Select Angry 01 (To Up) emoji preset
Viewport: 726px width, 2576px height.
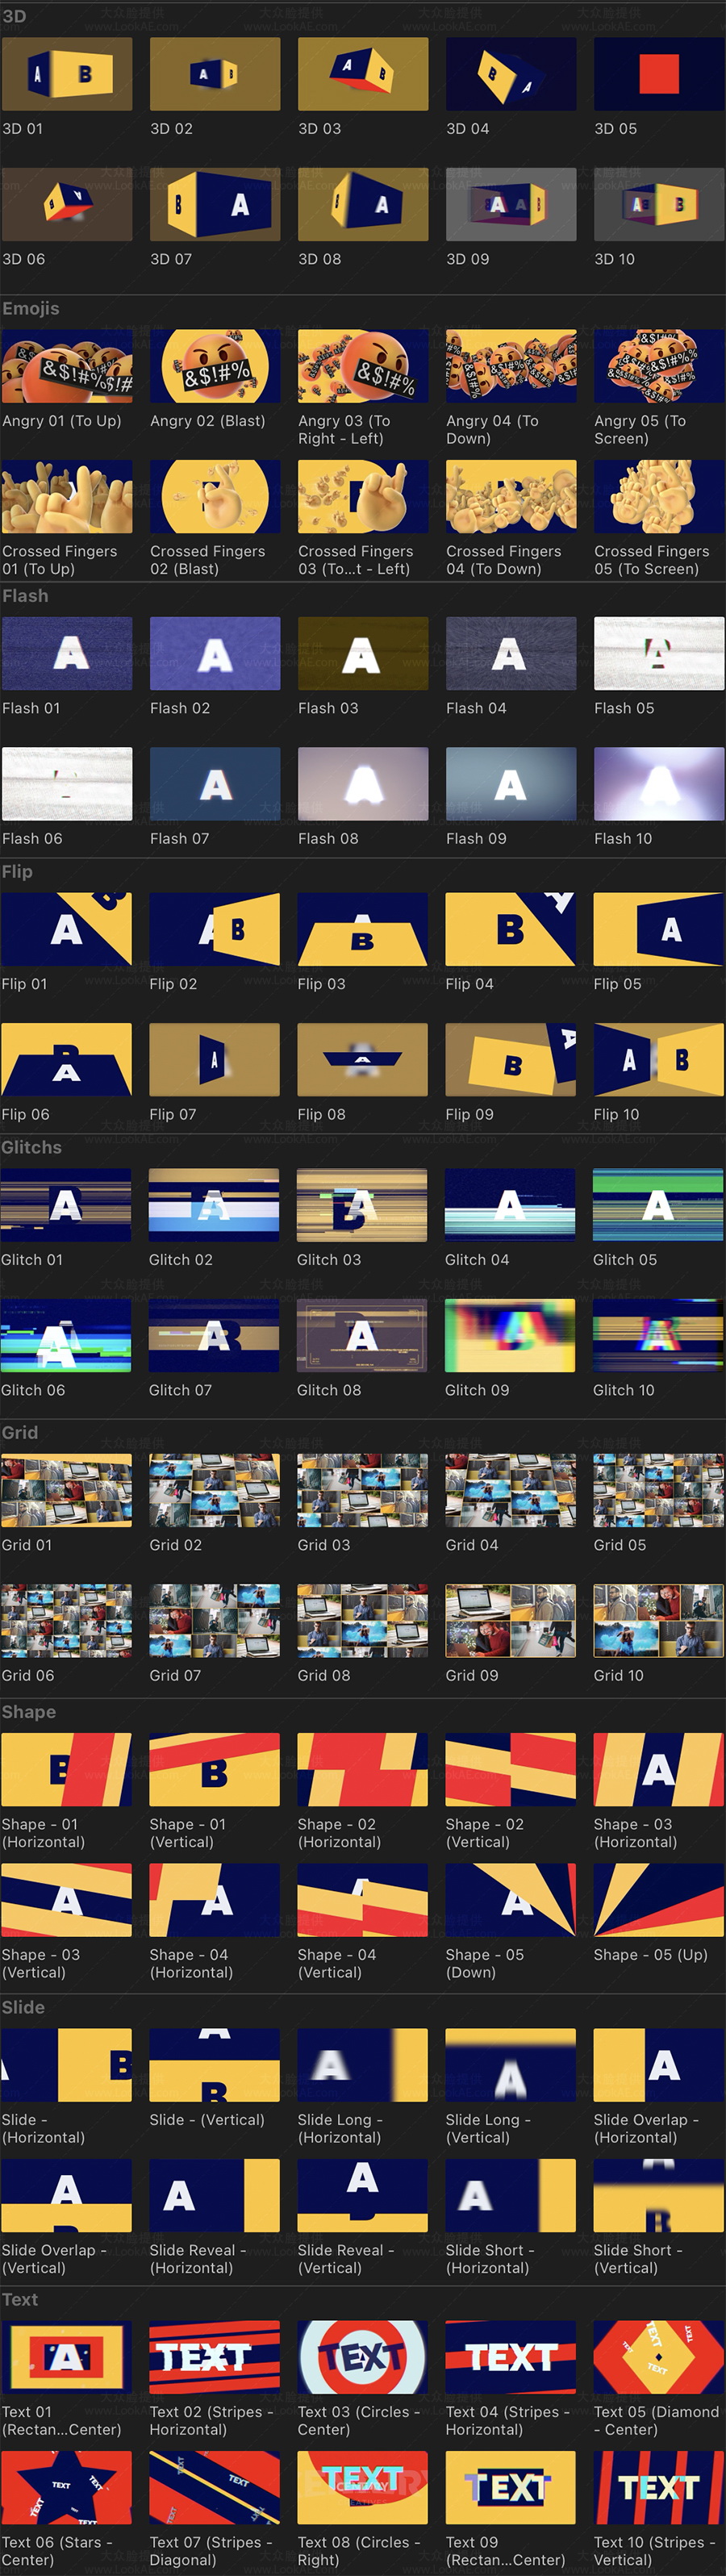[67, 366]
